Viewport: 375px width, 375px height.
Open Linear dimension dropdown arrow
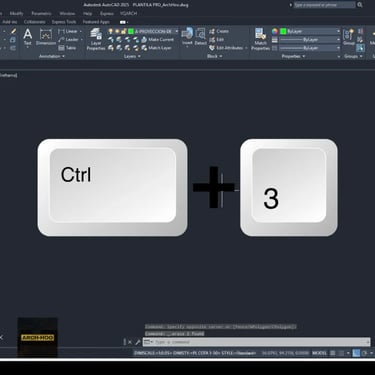(x=80, y=31)
